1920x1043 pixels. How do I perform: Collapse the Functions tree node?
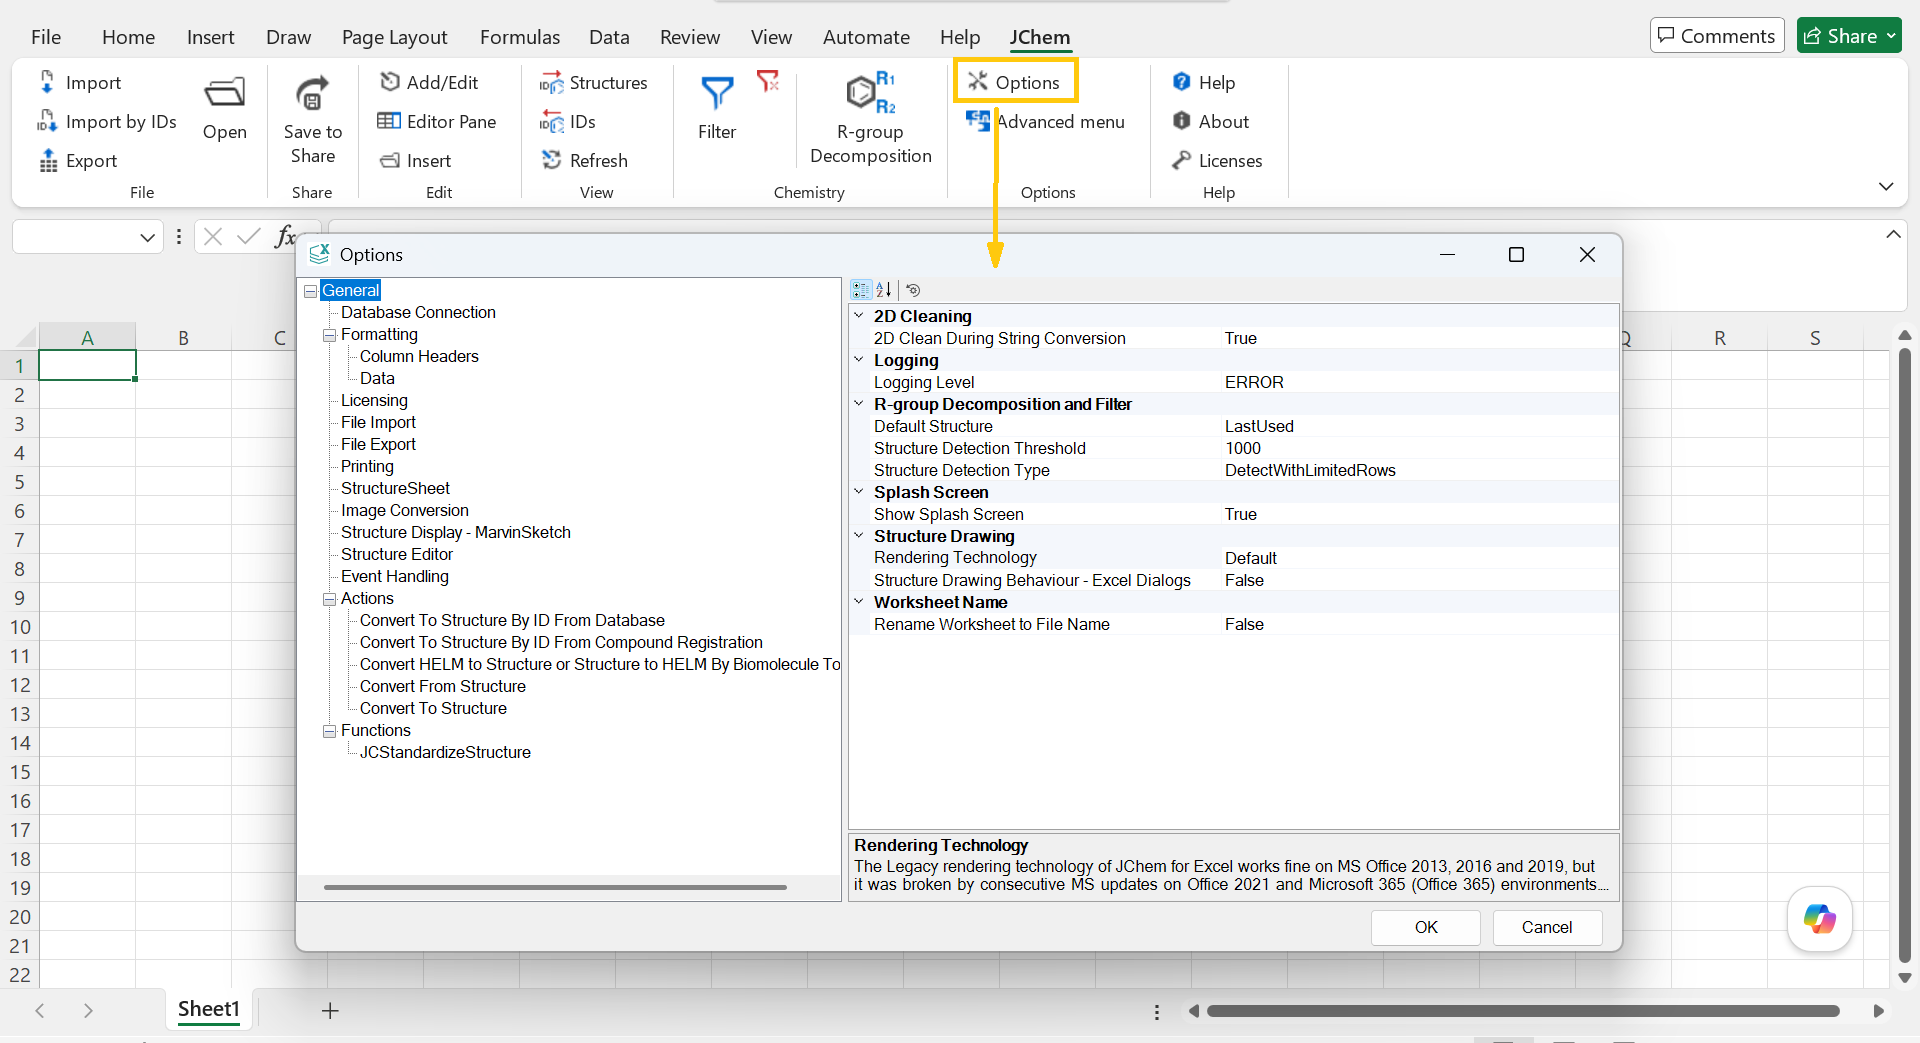click(x=329, y=731)
